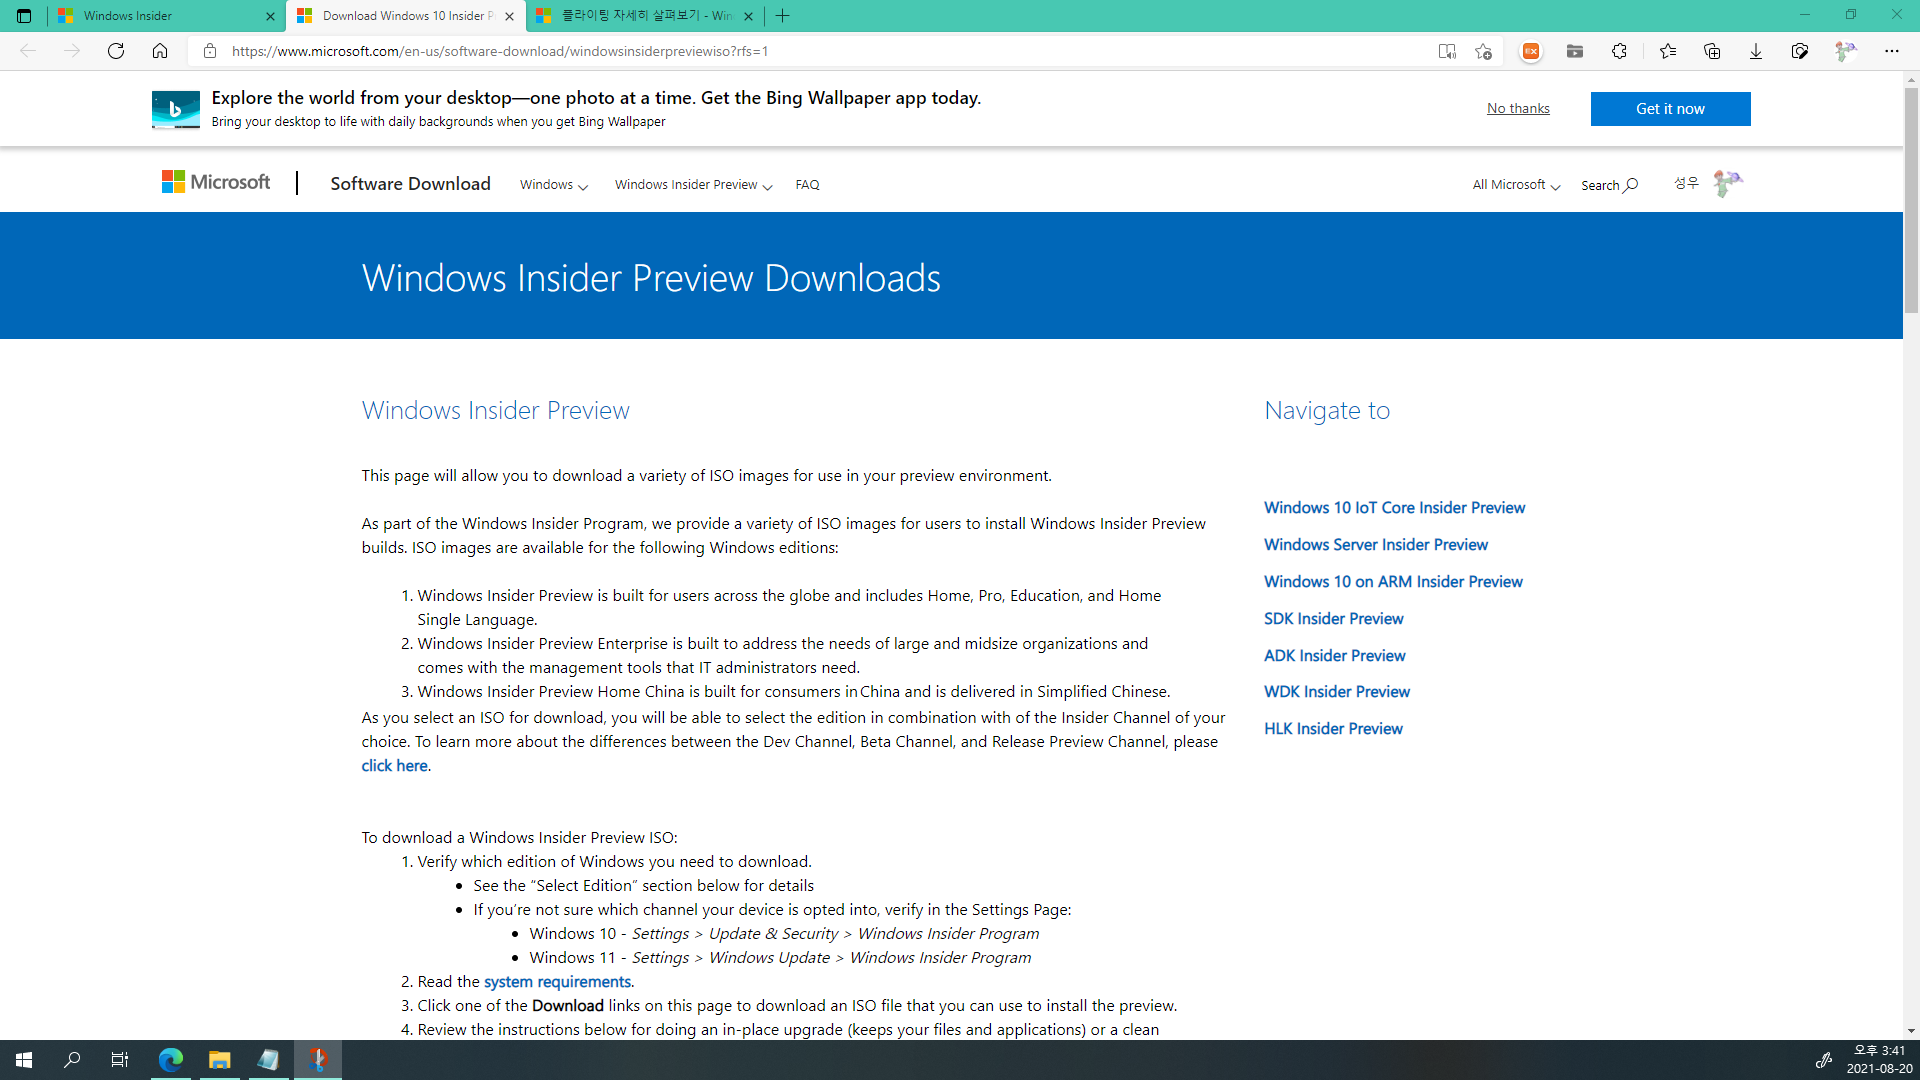
Task: Open the Windows Server Insider Preview link
Action: pyautogui.click(x=1375, y=545)
